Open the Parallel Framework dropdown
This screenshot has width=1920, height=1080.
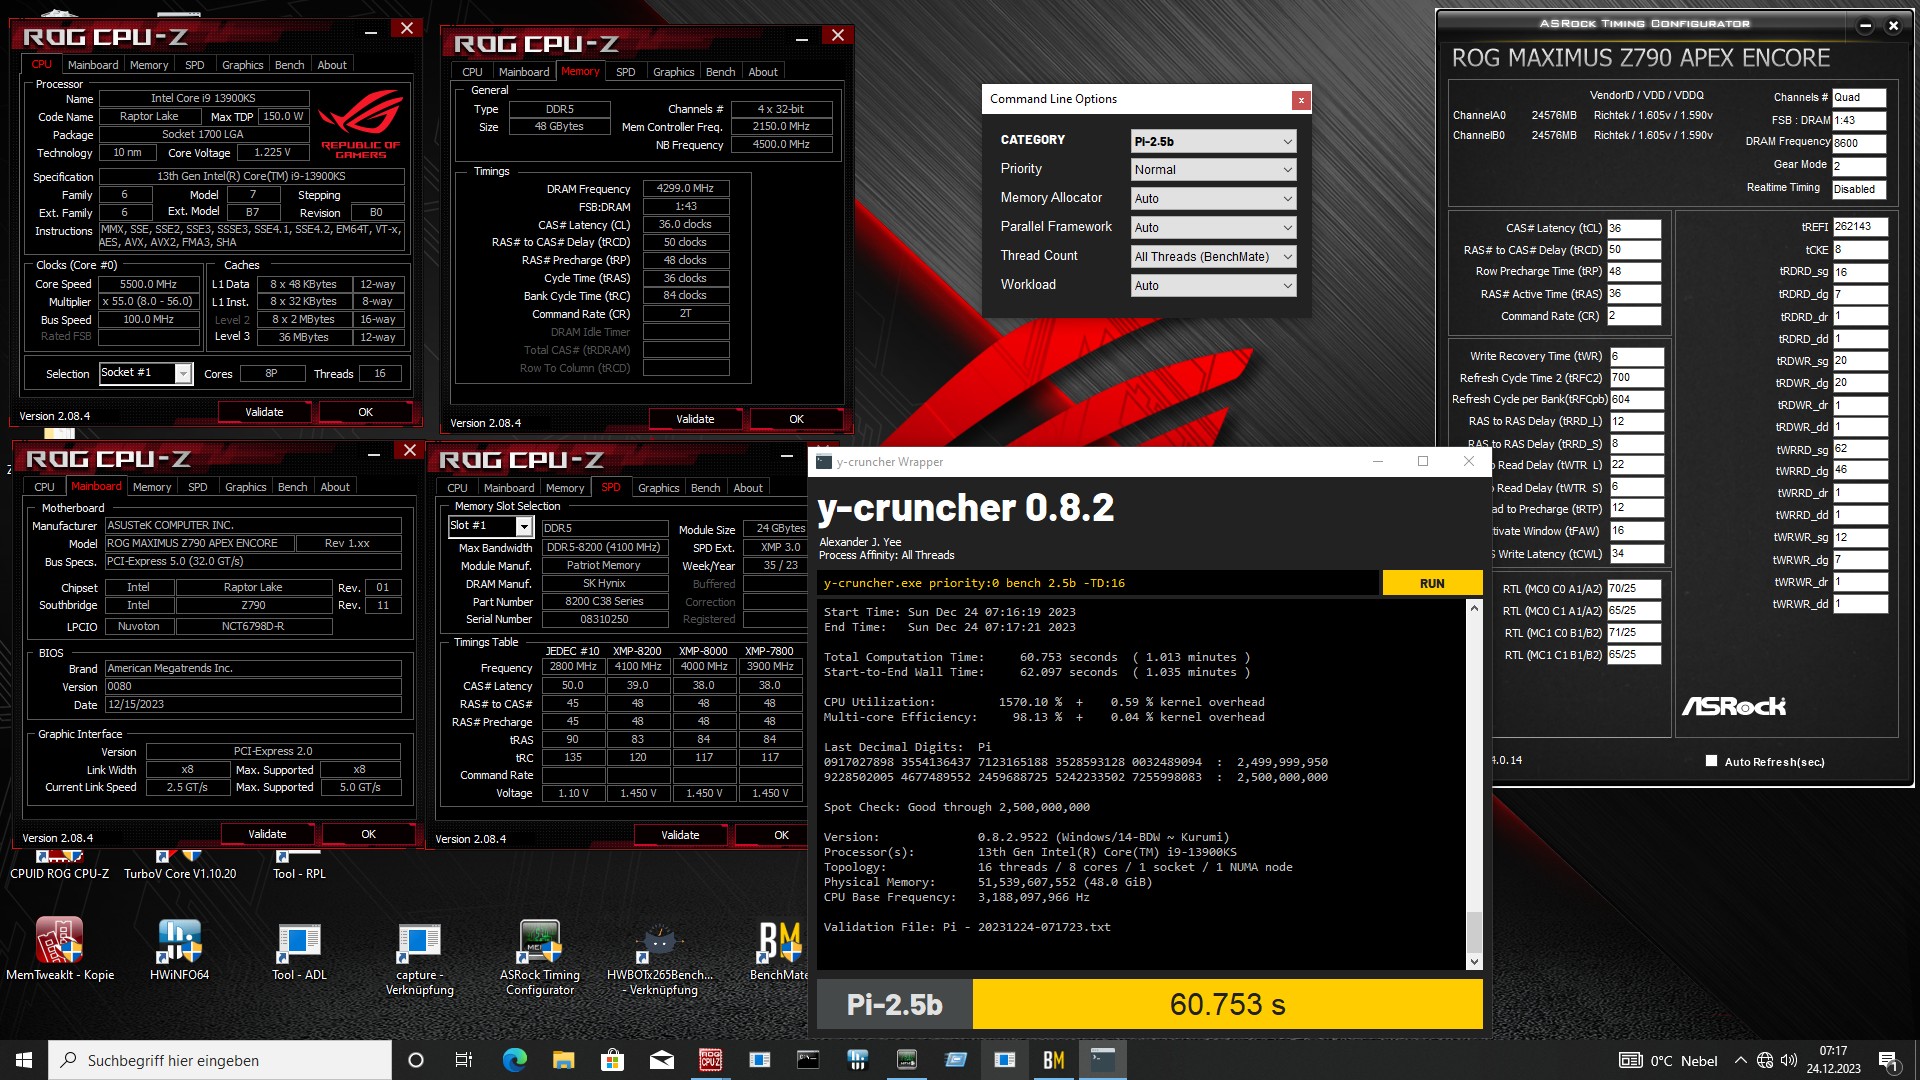tap(1213, 228)
